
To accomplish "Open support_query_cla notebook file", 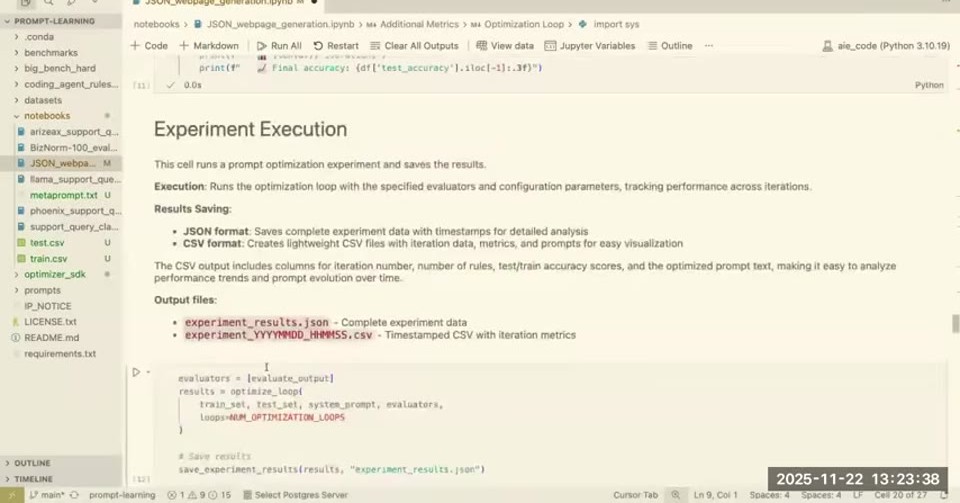I will coord(61,226).
